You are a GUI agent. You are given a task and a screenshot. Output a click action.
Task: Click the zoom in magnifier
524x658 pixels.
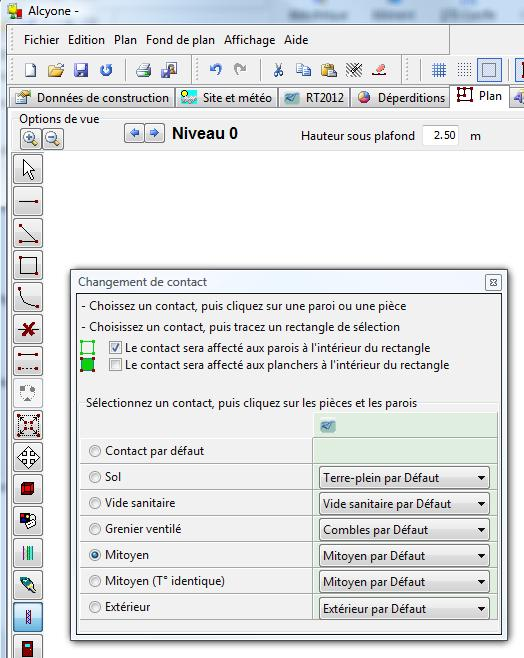click(31, 138)
